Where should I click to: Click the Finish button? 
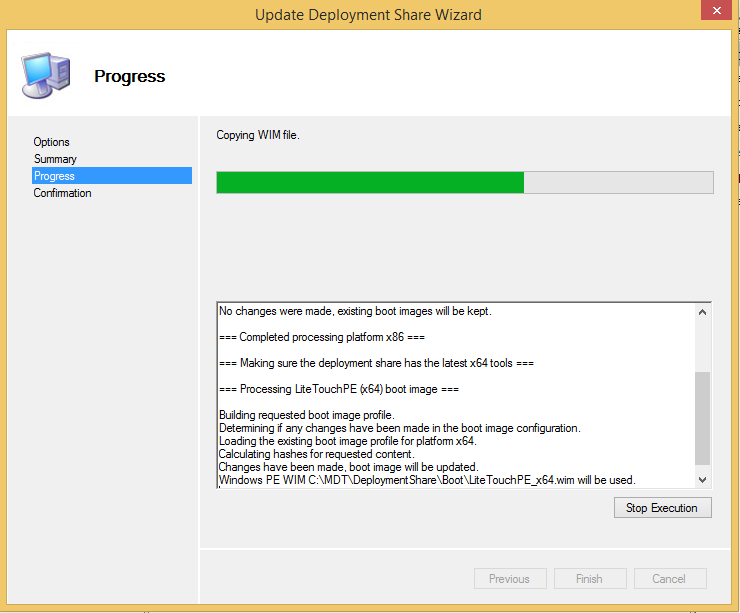[x=590, y=579]
